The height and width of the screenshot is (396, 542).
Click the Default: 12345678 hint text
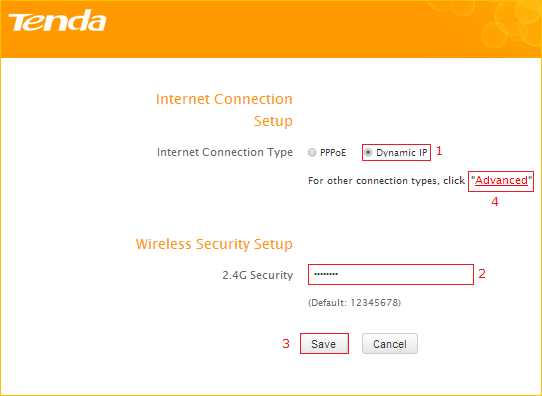pyautogui.click(x=354, y=303)
